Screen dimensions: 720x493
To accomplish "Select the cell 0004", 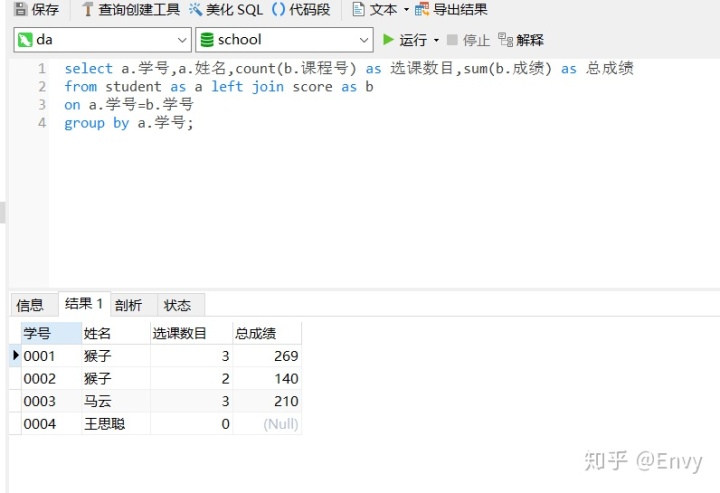I will click(x=51, y=423).
